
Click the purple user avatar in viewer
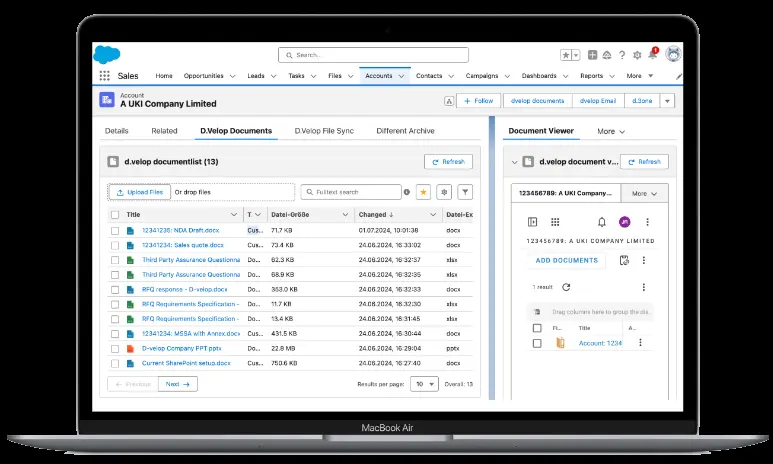(625, 222)
